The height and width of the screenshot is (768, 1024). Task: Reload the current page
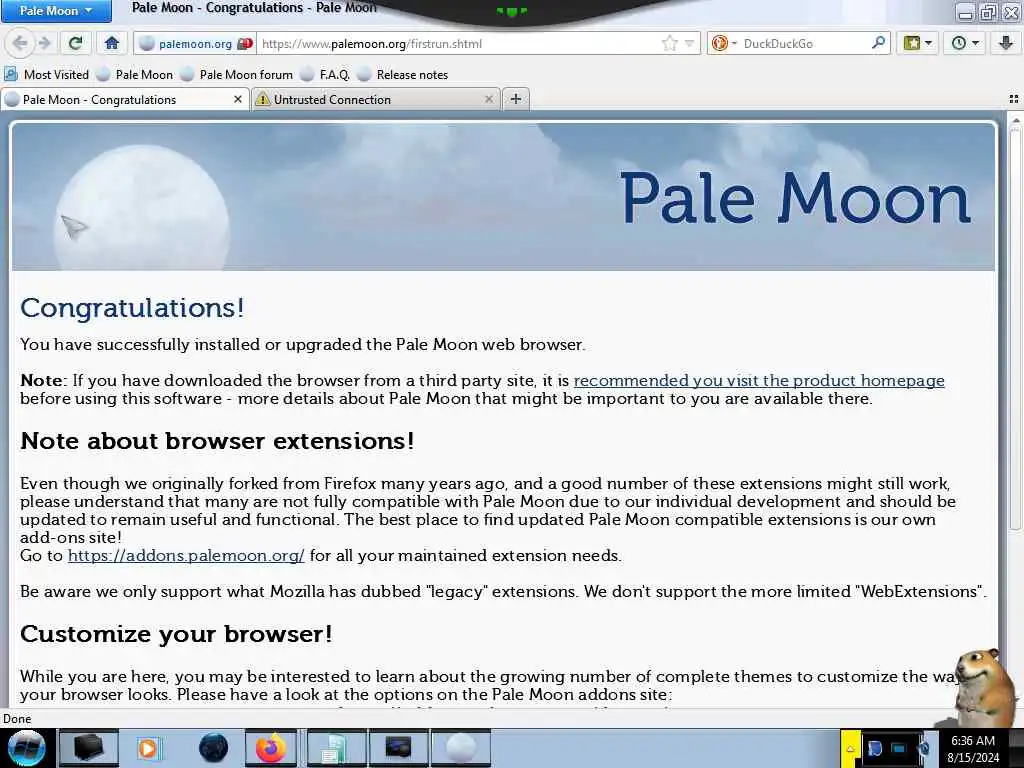pos(76,44)
